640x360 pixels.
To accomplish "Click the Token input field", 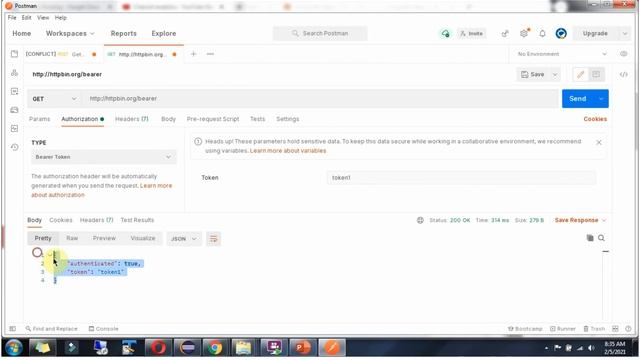I will click(461, 178).
